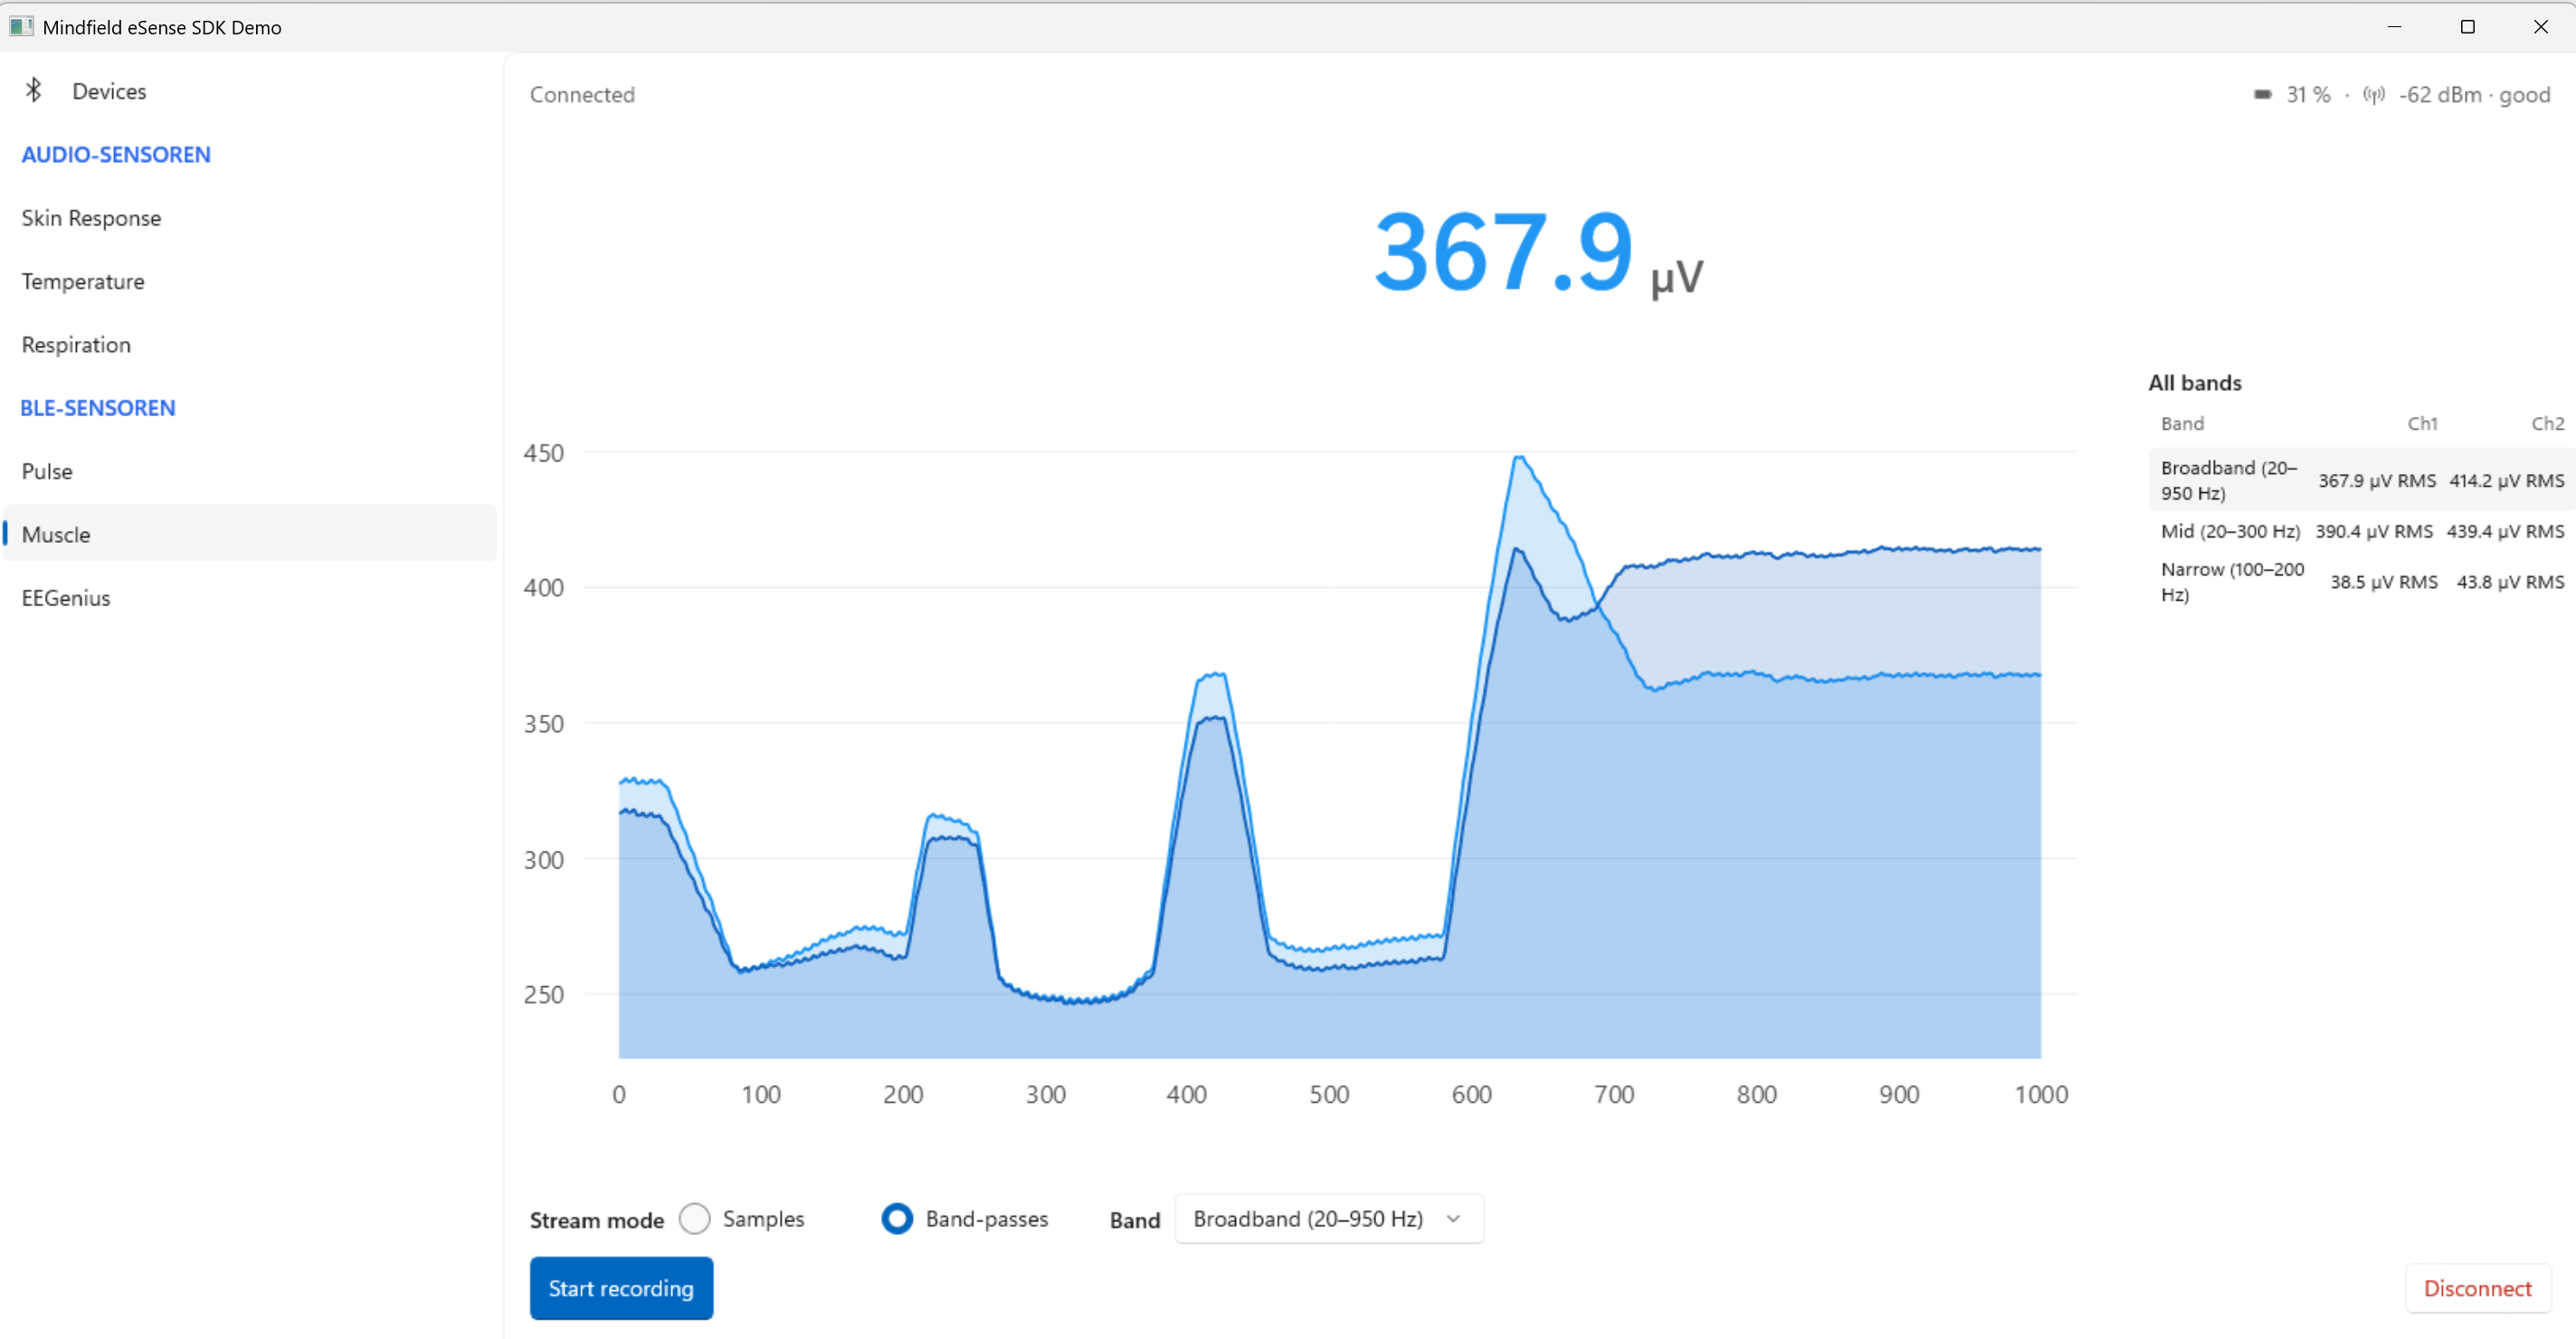Select Muscle in the sidebar
This screenshot has width=2576, height=1339.
point(250,534)
